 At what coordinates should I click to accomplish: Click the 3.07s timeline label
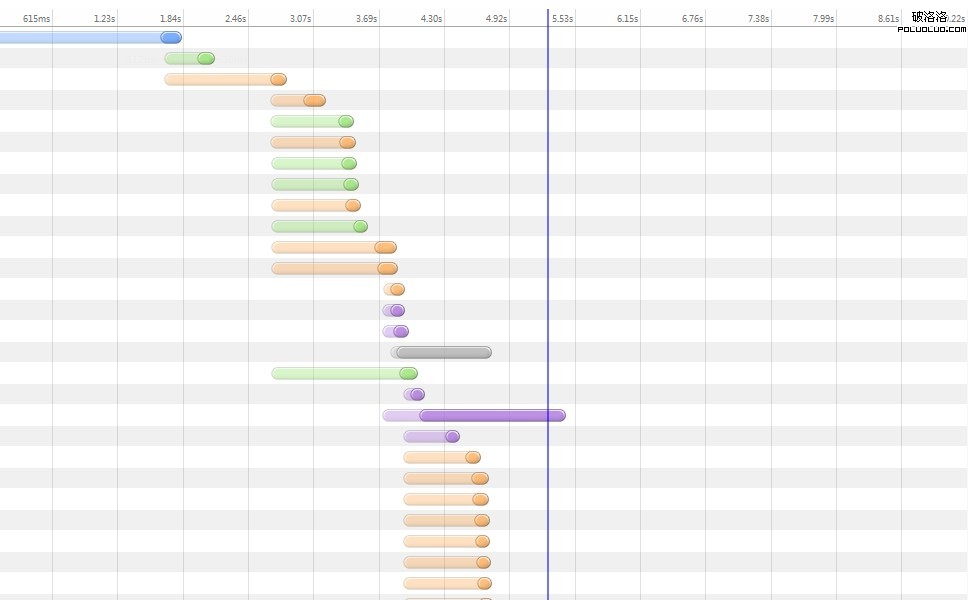pos(300,19)
